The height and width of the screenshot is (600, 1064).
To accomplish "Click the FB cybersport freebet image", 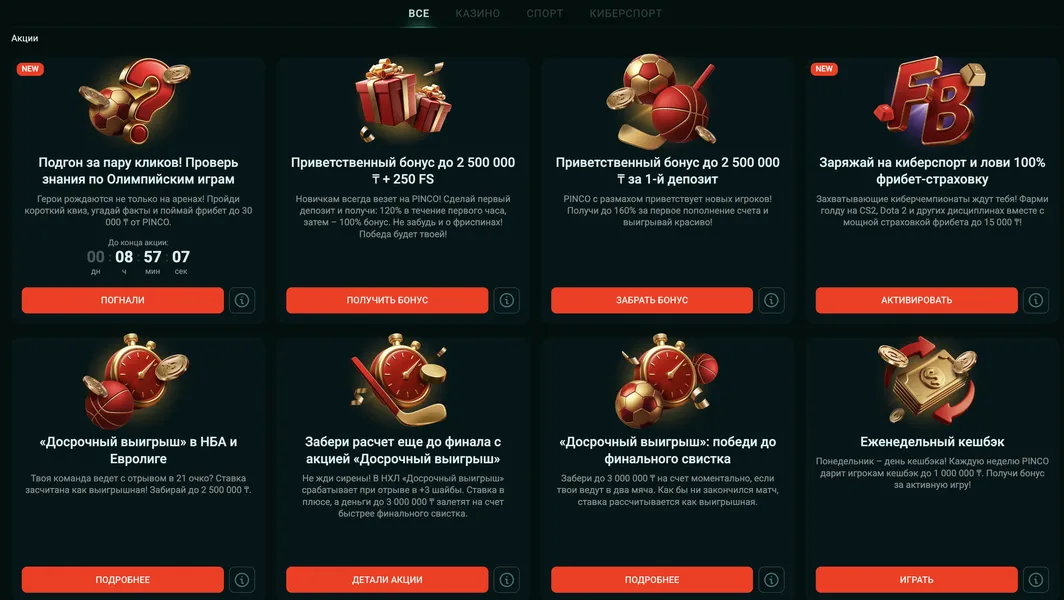I will click(930, 100).
